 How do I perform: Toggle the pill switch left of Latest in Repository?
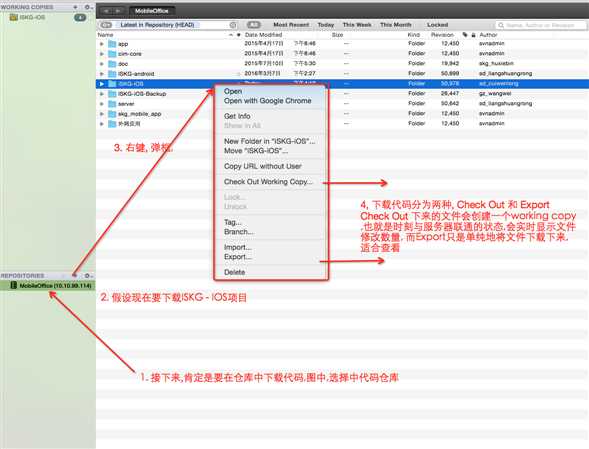(107, 25)
